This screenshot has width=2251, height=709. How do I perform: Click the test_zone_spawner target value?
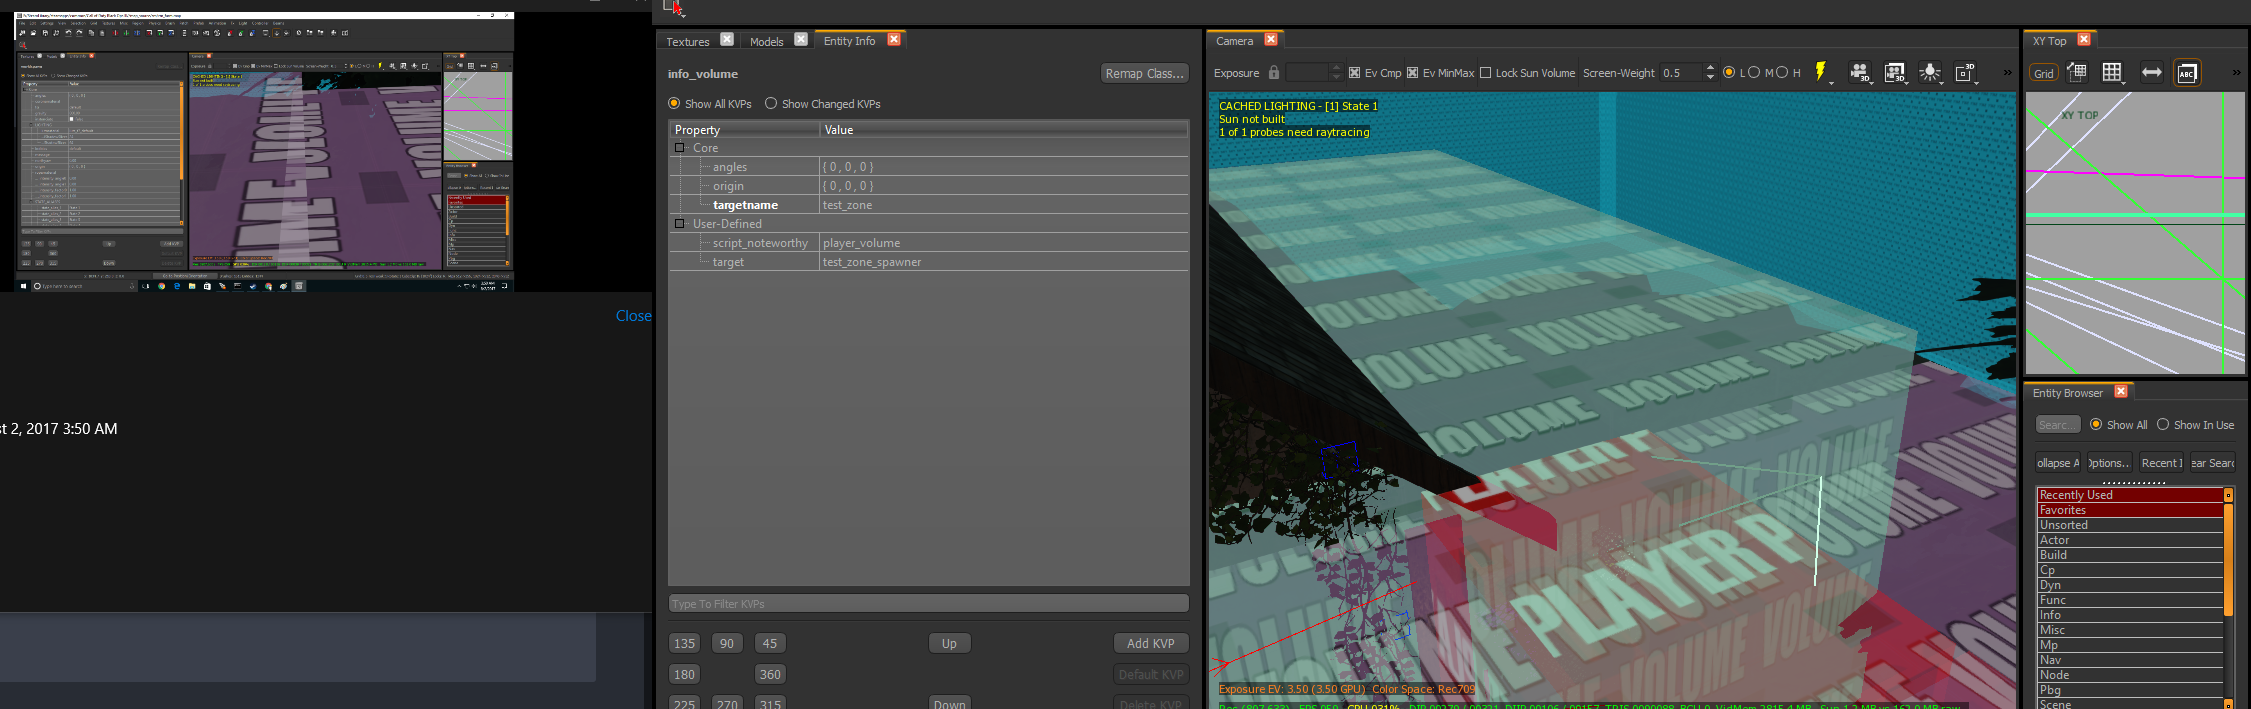coord(872,261)
